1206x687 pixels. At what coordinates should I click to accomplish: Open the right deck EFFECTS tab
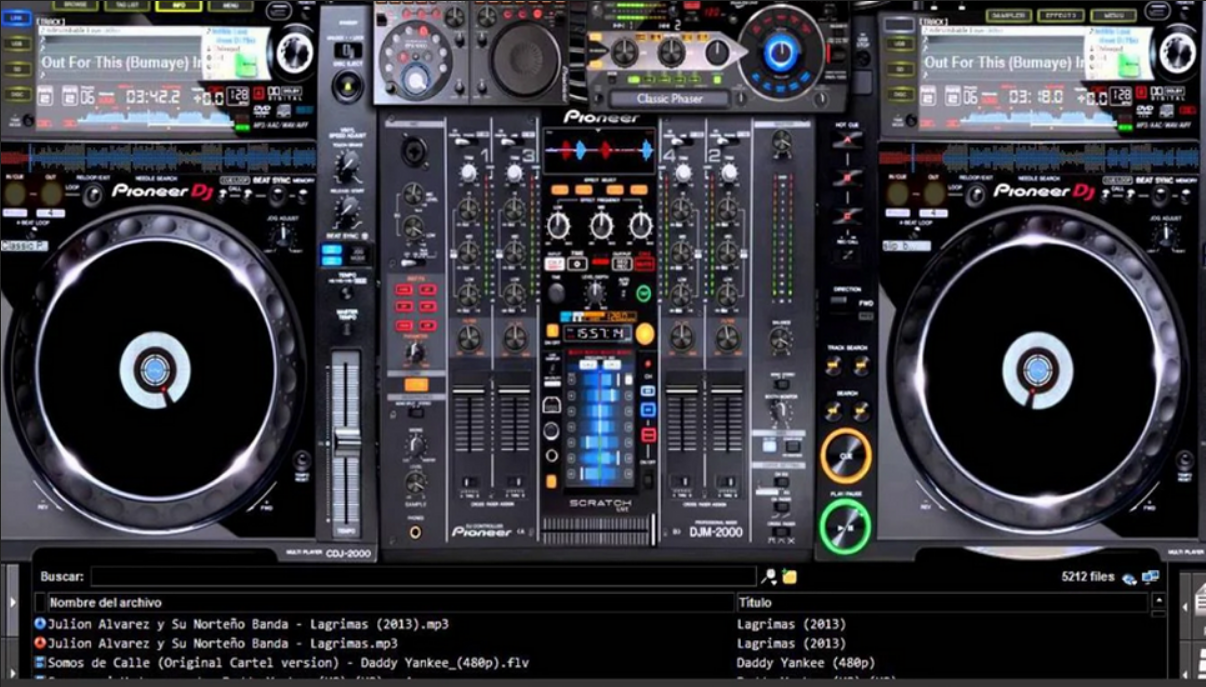(x=1060, y=16)
